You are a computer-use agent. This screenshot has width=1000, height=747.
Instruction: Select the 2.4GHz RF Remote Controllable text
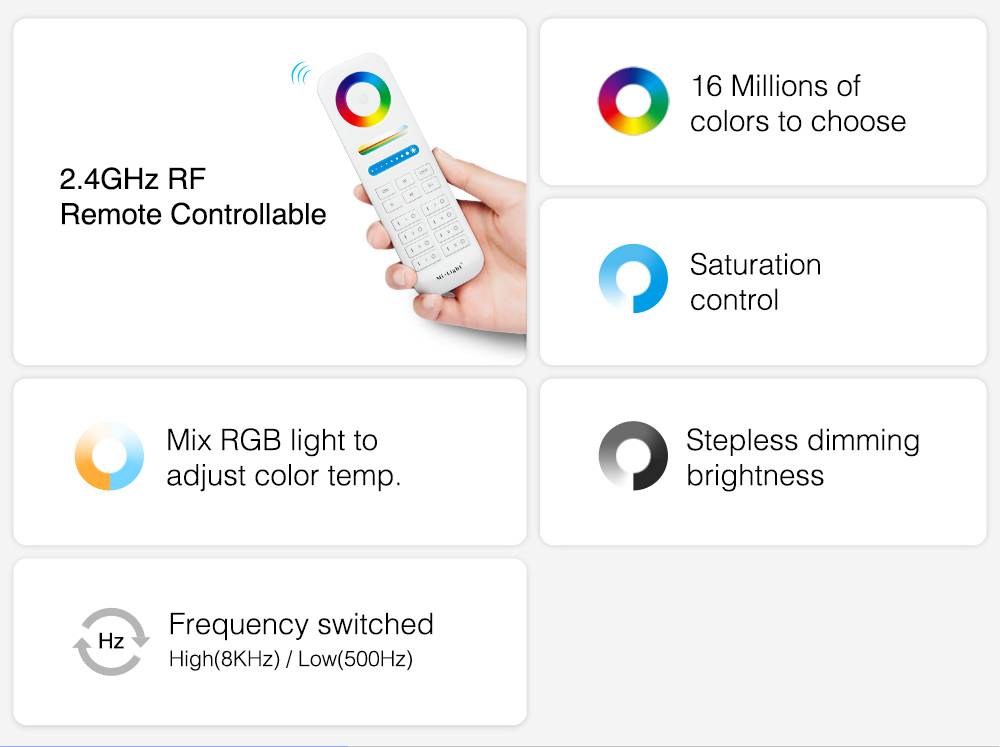(x=193, y=196)
